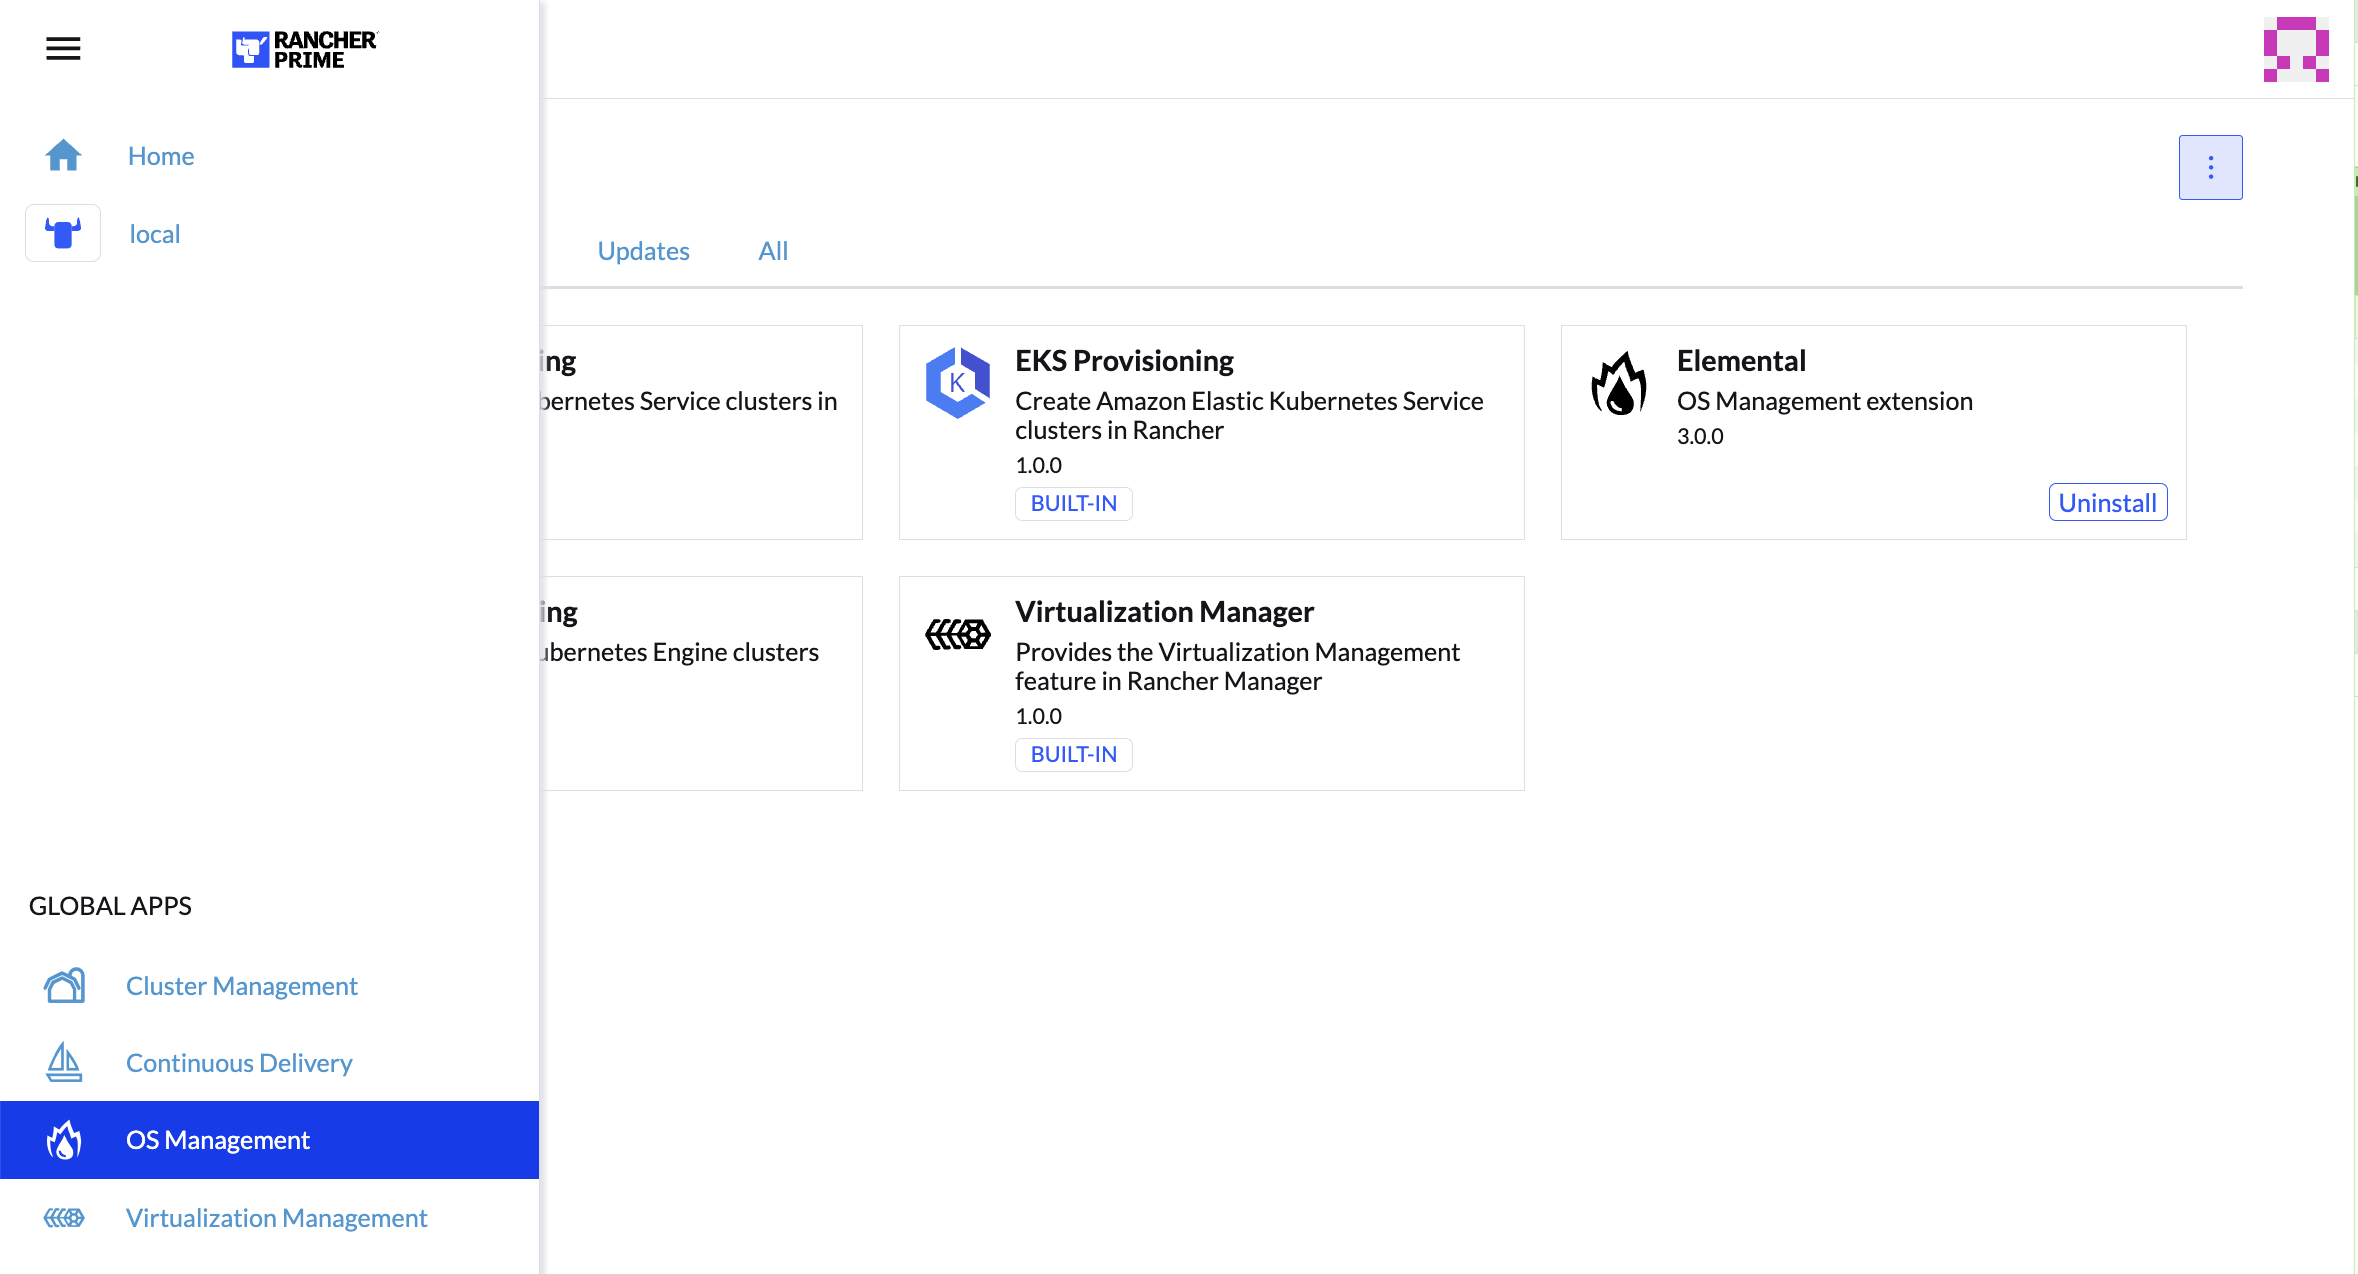Click the EKS Provisioning hexagon logo

pos(957,383)
